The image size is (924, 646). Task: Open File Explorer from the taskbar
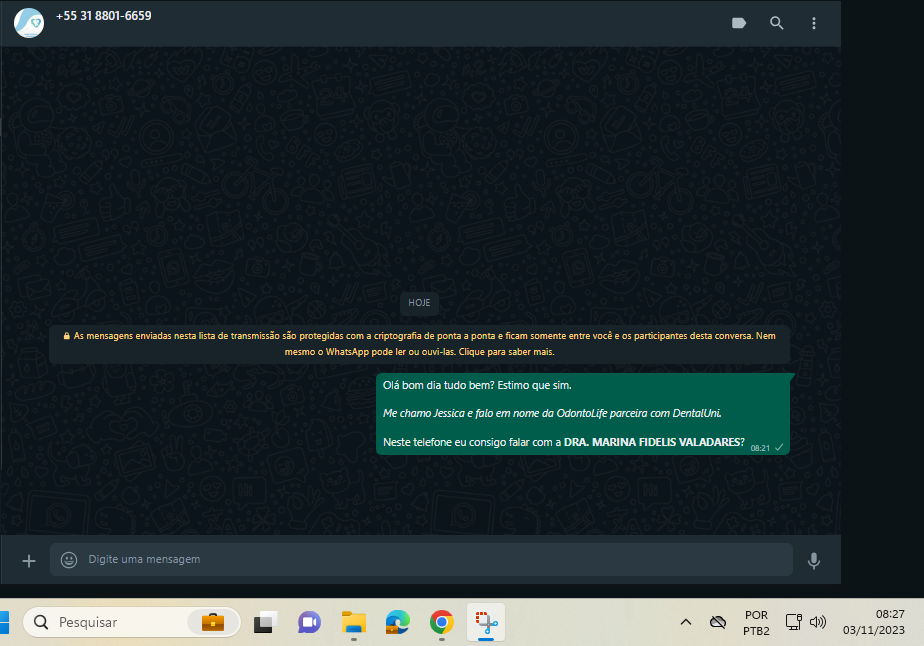pyautogui.click(x=354, y=622)
